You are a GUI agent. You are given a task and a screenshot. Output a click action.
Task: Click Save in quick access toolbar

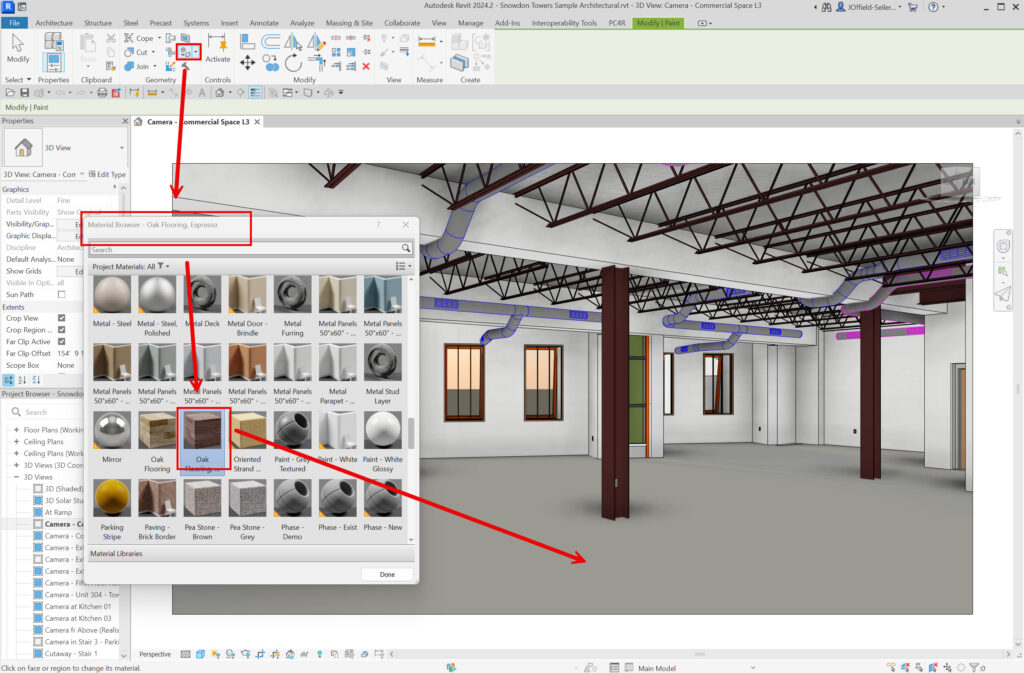click(25, 93)
